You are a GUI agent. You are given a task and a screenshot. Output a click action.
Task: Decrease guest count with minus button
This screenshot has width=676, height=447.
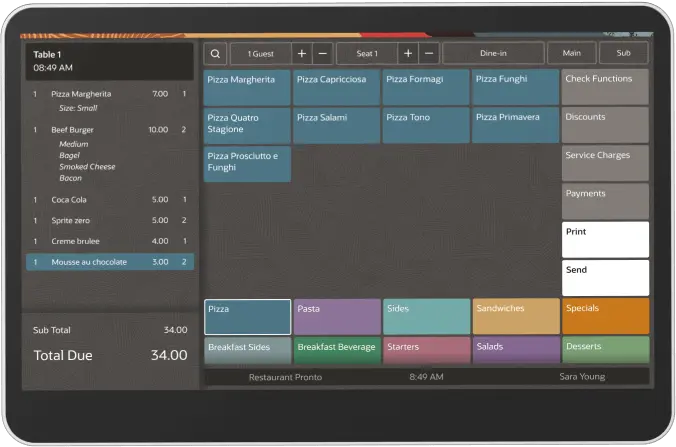coord(323,54)
